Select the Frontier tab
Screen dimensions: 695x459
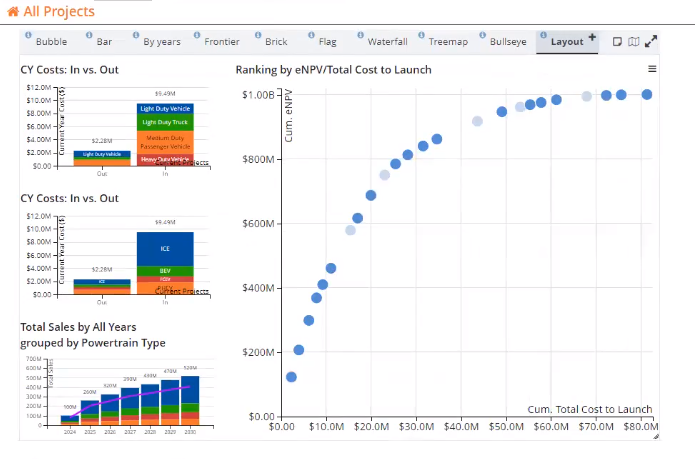click(x=222, y=42)
